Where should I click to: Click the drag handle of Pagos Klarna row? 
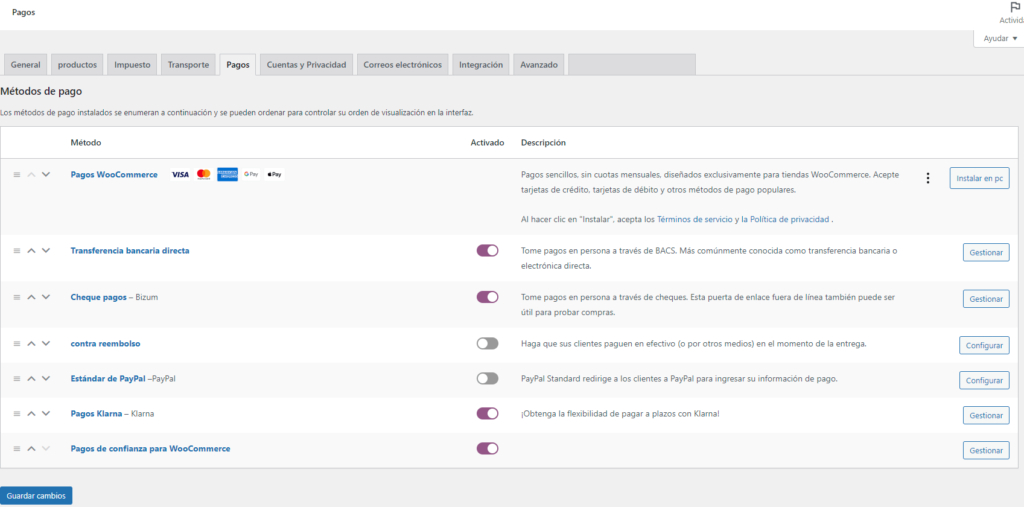pos(17,413)
